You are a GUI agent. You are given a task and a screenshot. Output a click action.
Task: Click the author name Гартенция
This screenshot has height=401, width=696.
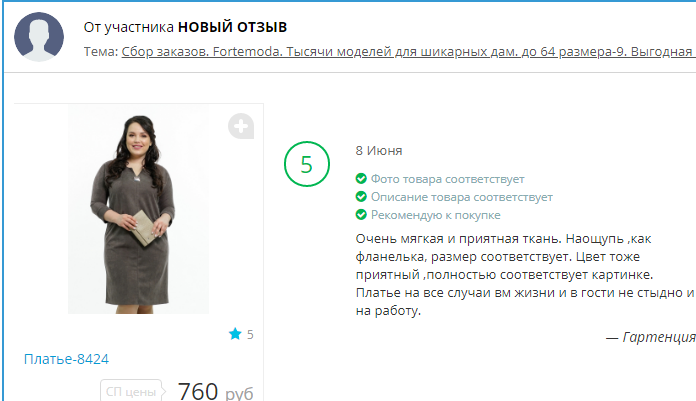[659, 337]
